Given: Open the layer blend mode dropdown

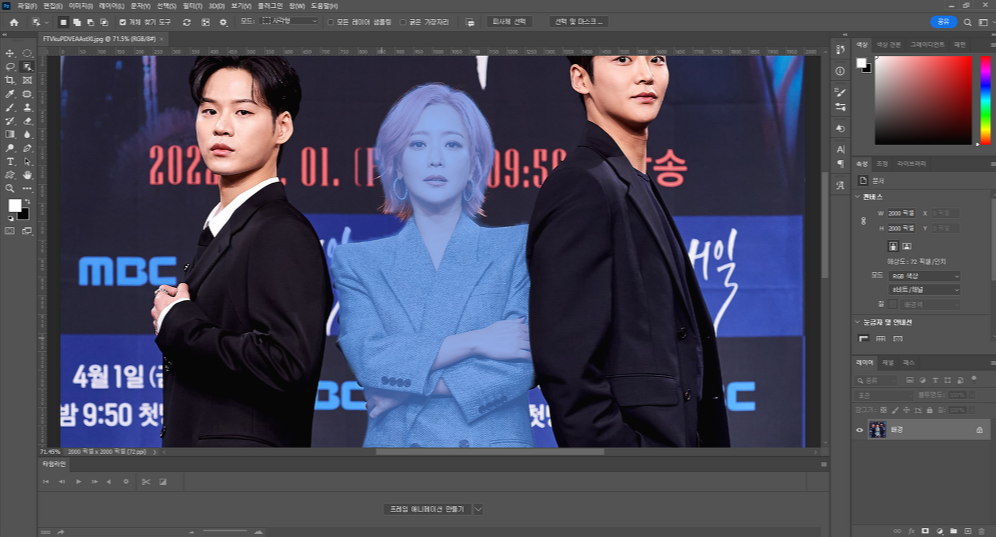Looking at the screenshot, I should coord(883,395).
